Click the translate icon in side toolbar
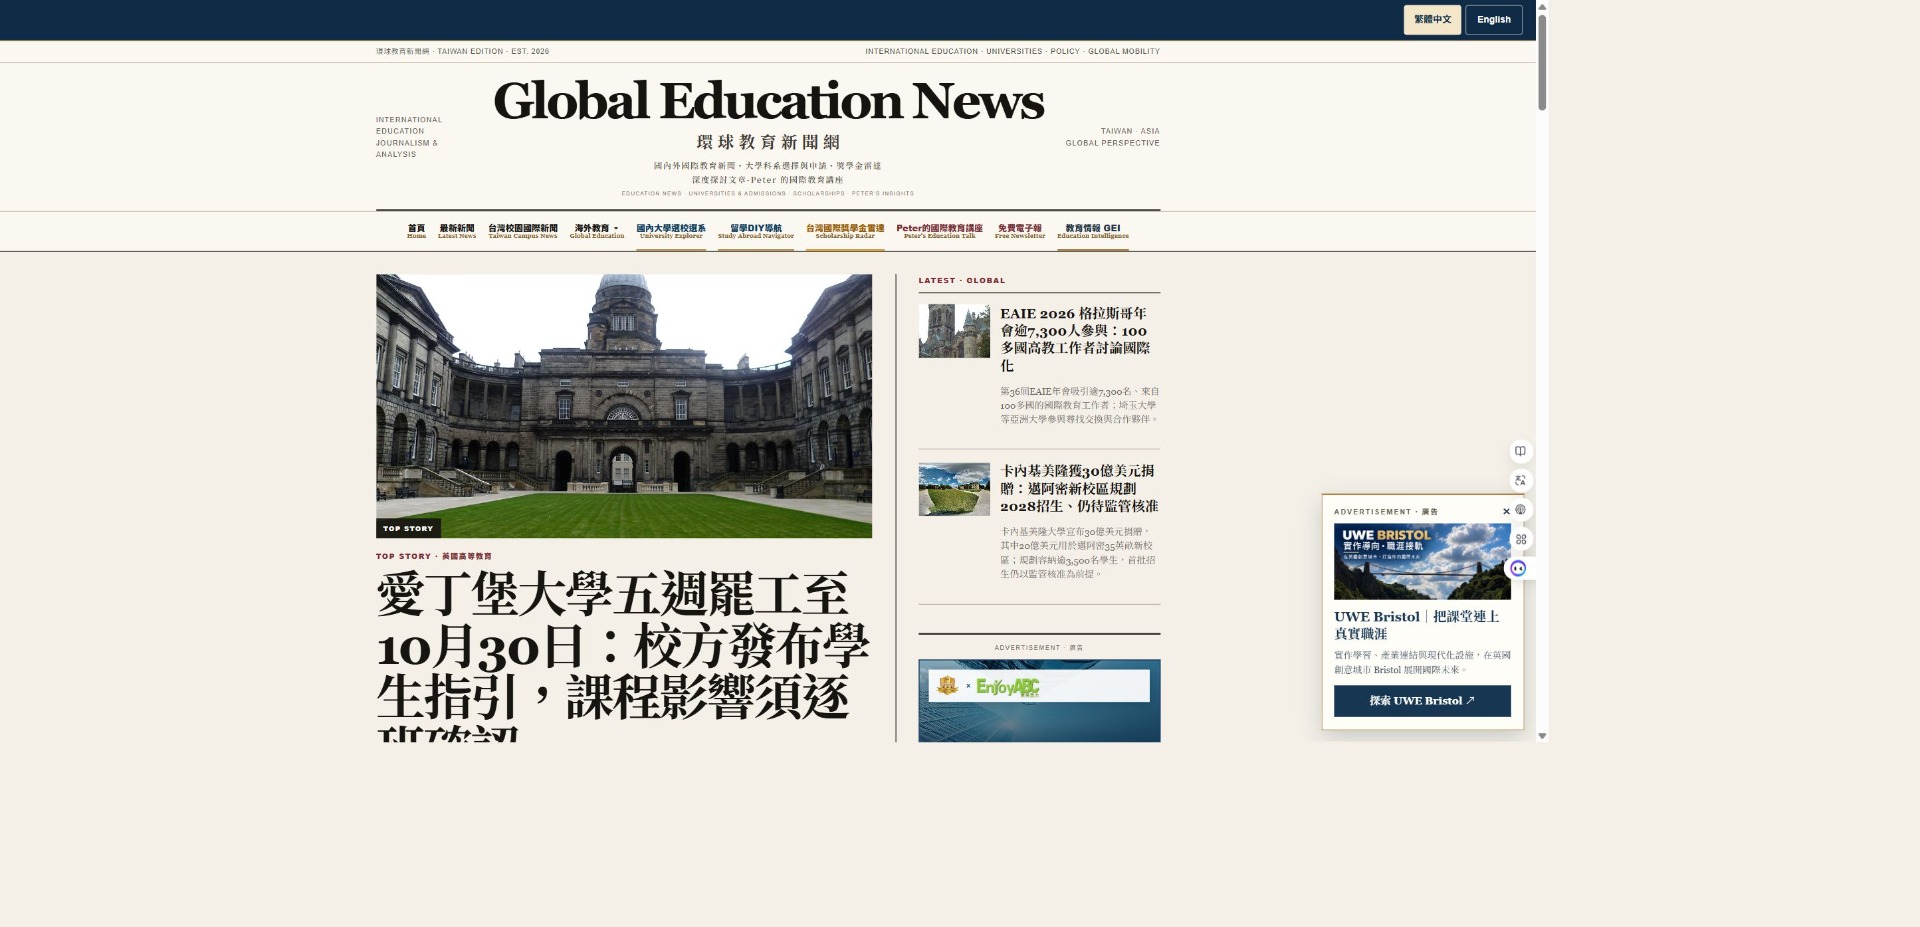The width and height of the screenshot is (1920, 927). coord(1520,480)
